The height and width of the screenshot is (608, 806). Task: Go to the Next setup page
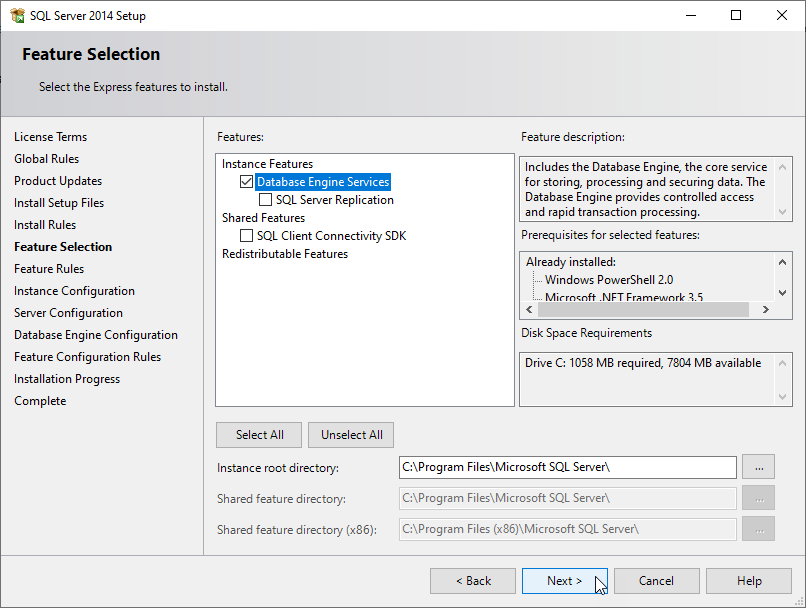click(564, 581)
